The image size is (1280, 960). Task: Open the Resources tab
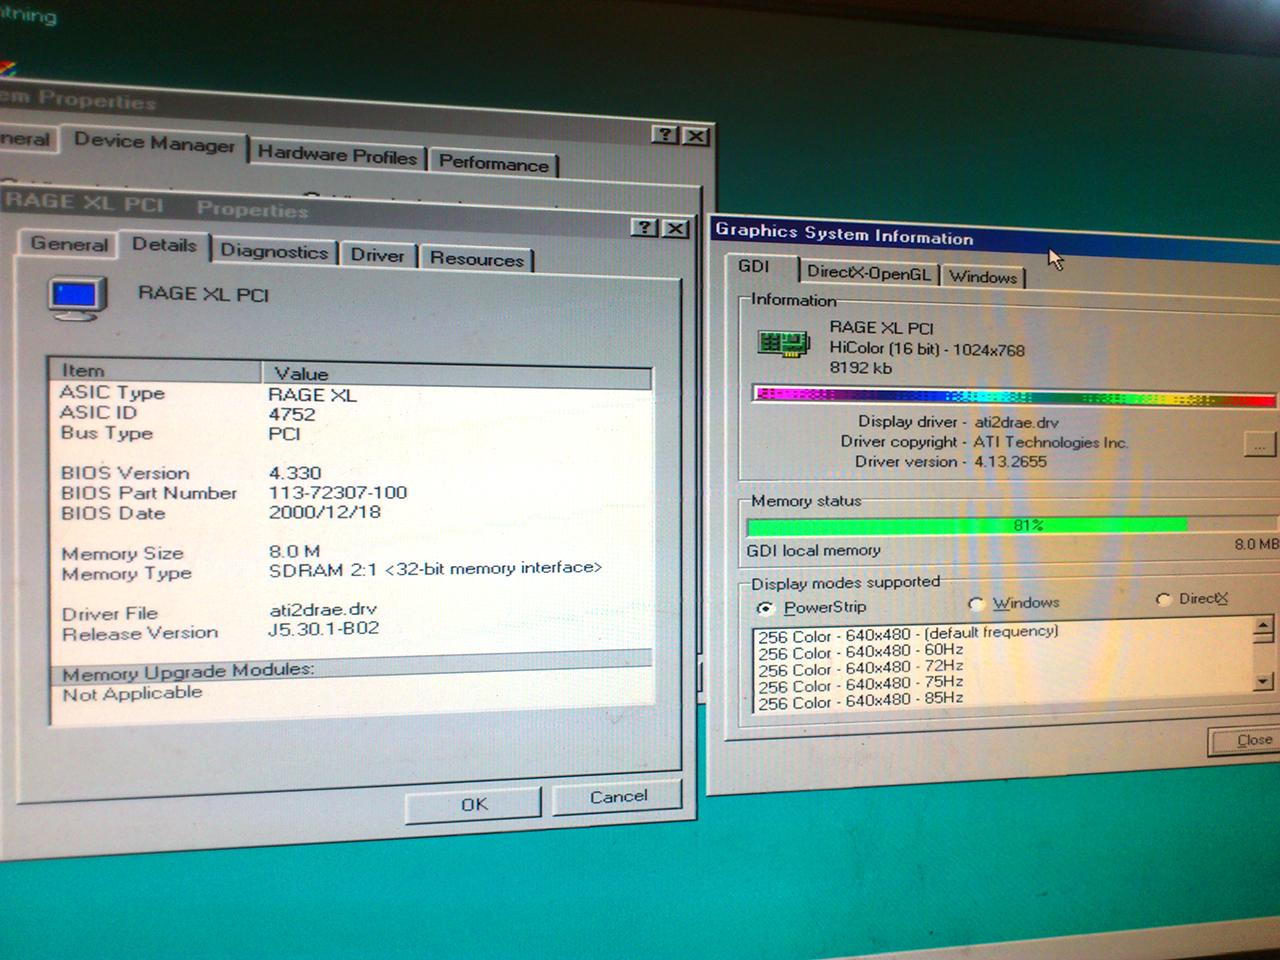point(476,259)
